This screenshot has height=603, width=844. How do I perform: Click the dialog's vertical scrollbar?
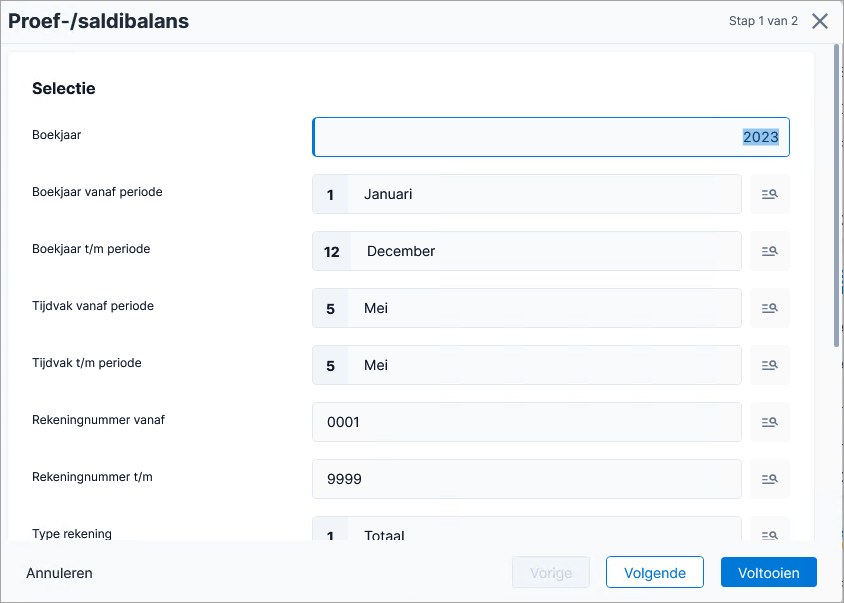[836, 197]
